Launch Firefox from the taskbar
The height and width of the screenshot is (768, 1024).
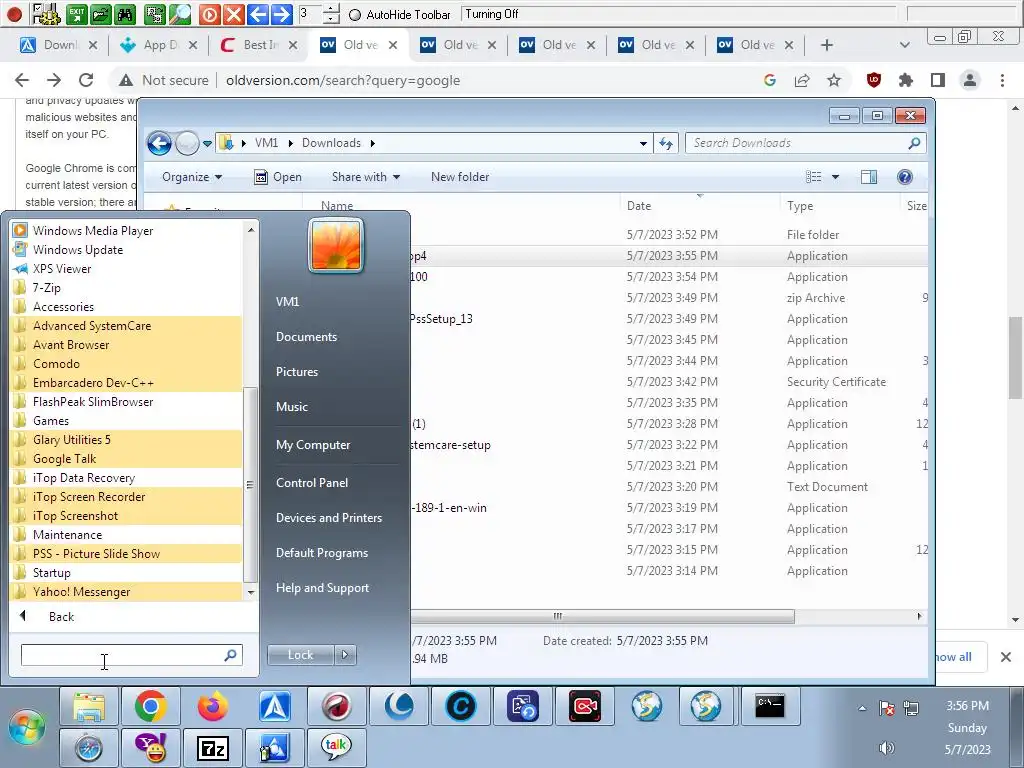coord(213,706)
